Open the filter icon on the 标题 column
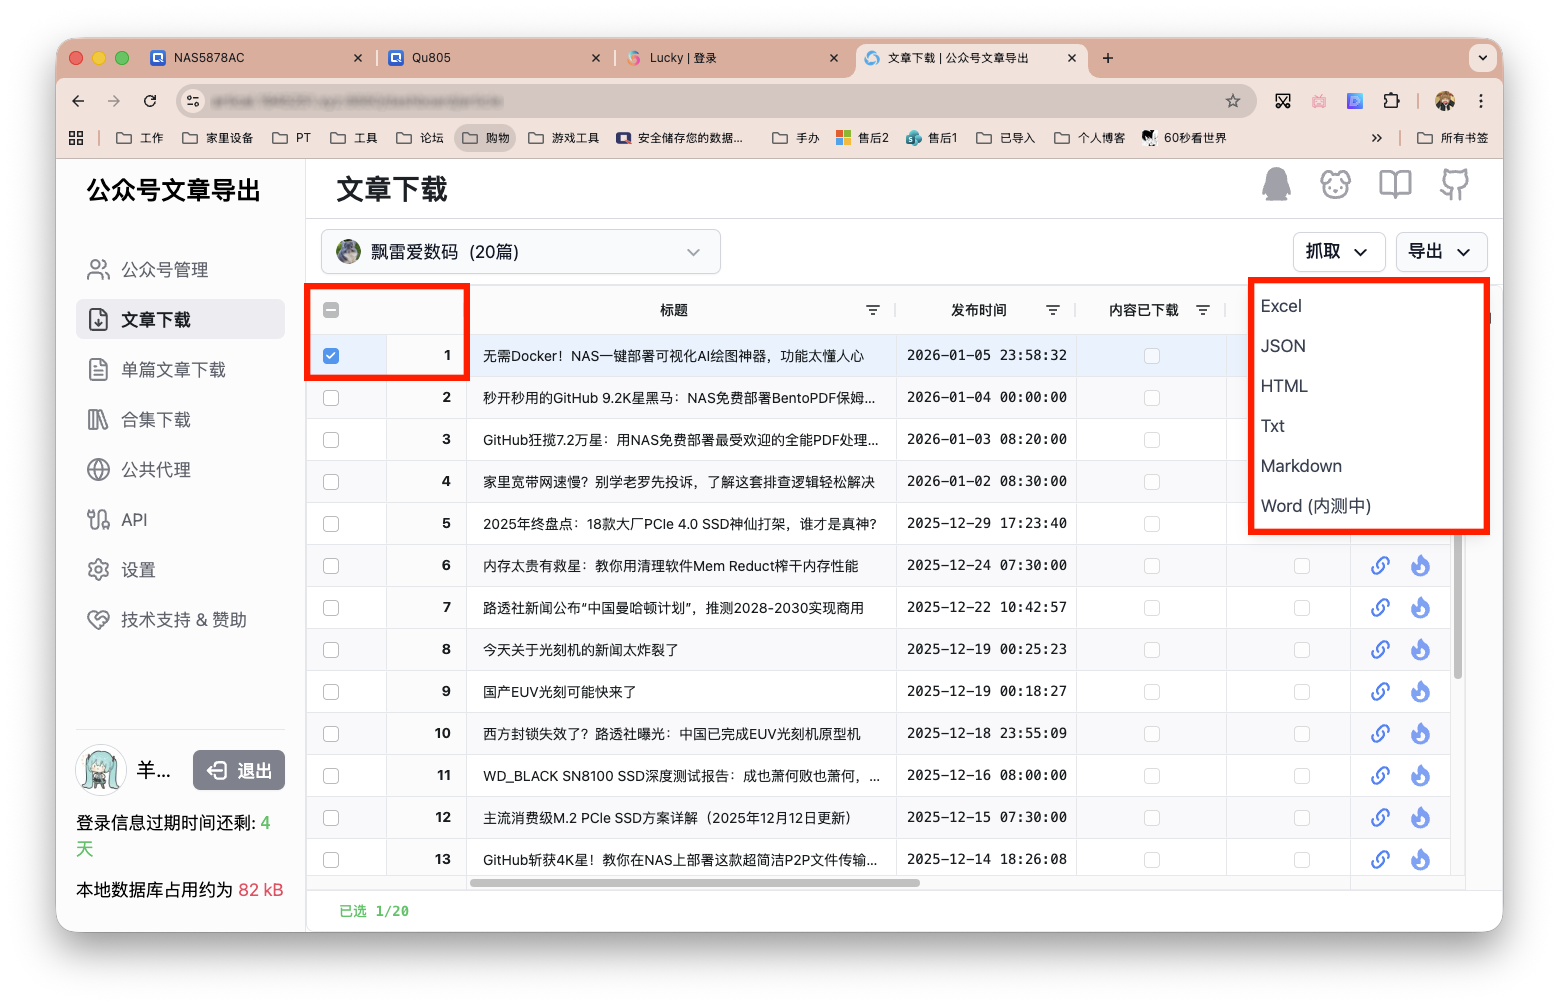Image resolution: width=1559 pixels, height=1006 pixels. tap(872, 310)
